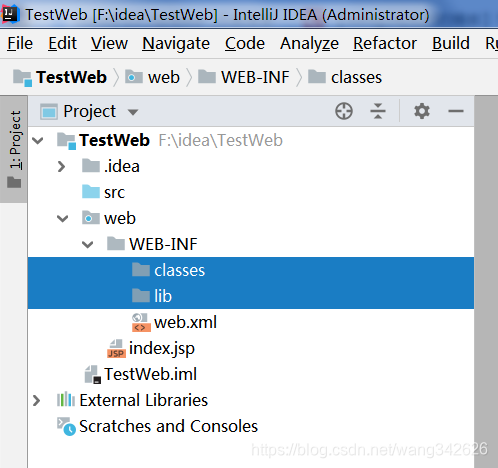498x468 pixels.
Task: Click the External Libraries bars icon
Action: pyautogui.click(x=66, y=400)
